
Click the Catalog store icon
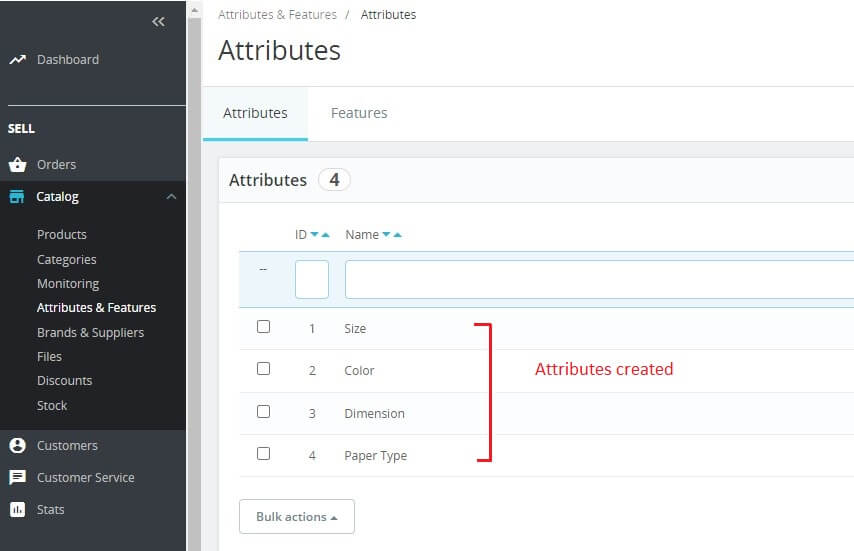[x=17, y=197]
